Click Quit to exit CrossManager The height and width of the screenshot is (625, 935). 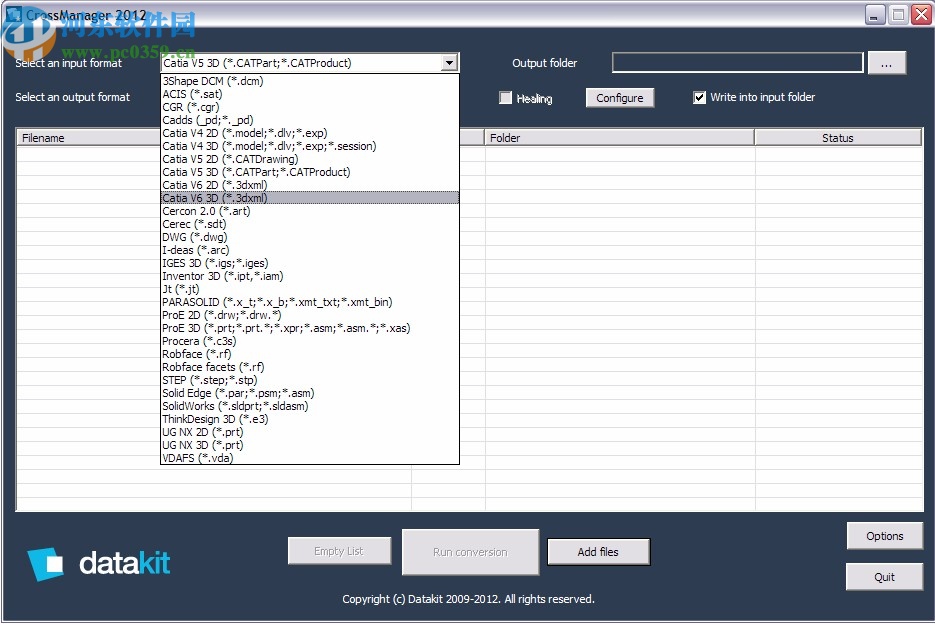[x=884, y=576]
